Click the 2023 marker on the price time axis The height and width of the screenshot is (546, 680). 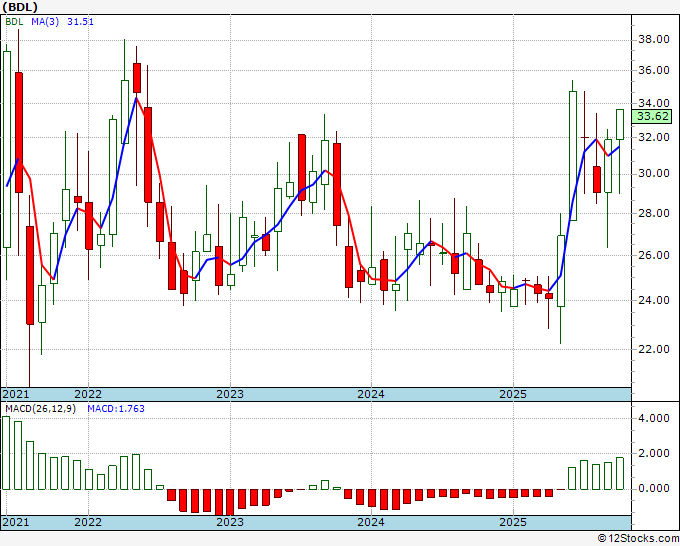(230, 394)
